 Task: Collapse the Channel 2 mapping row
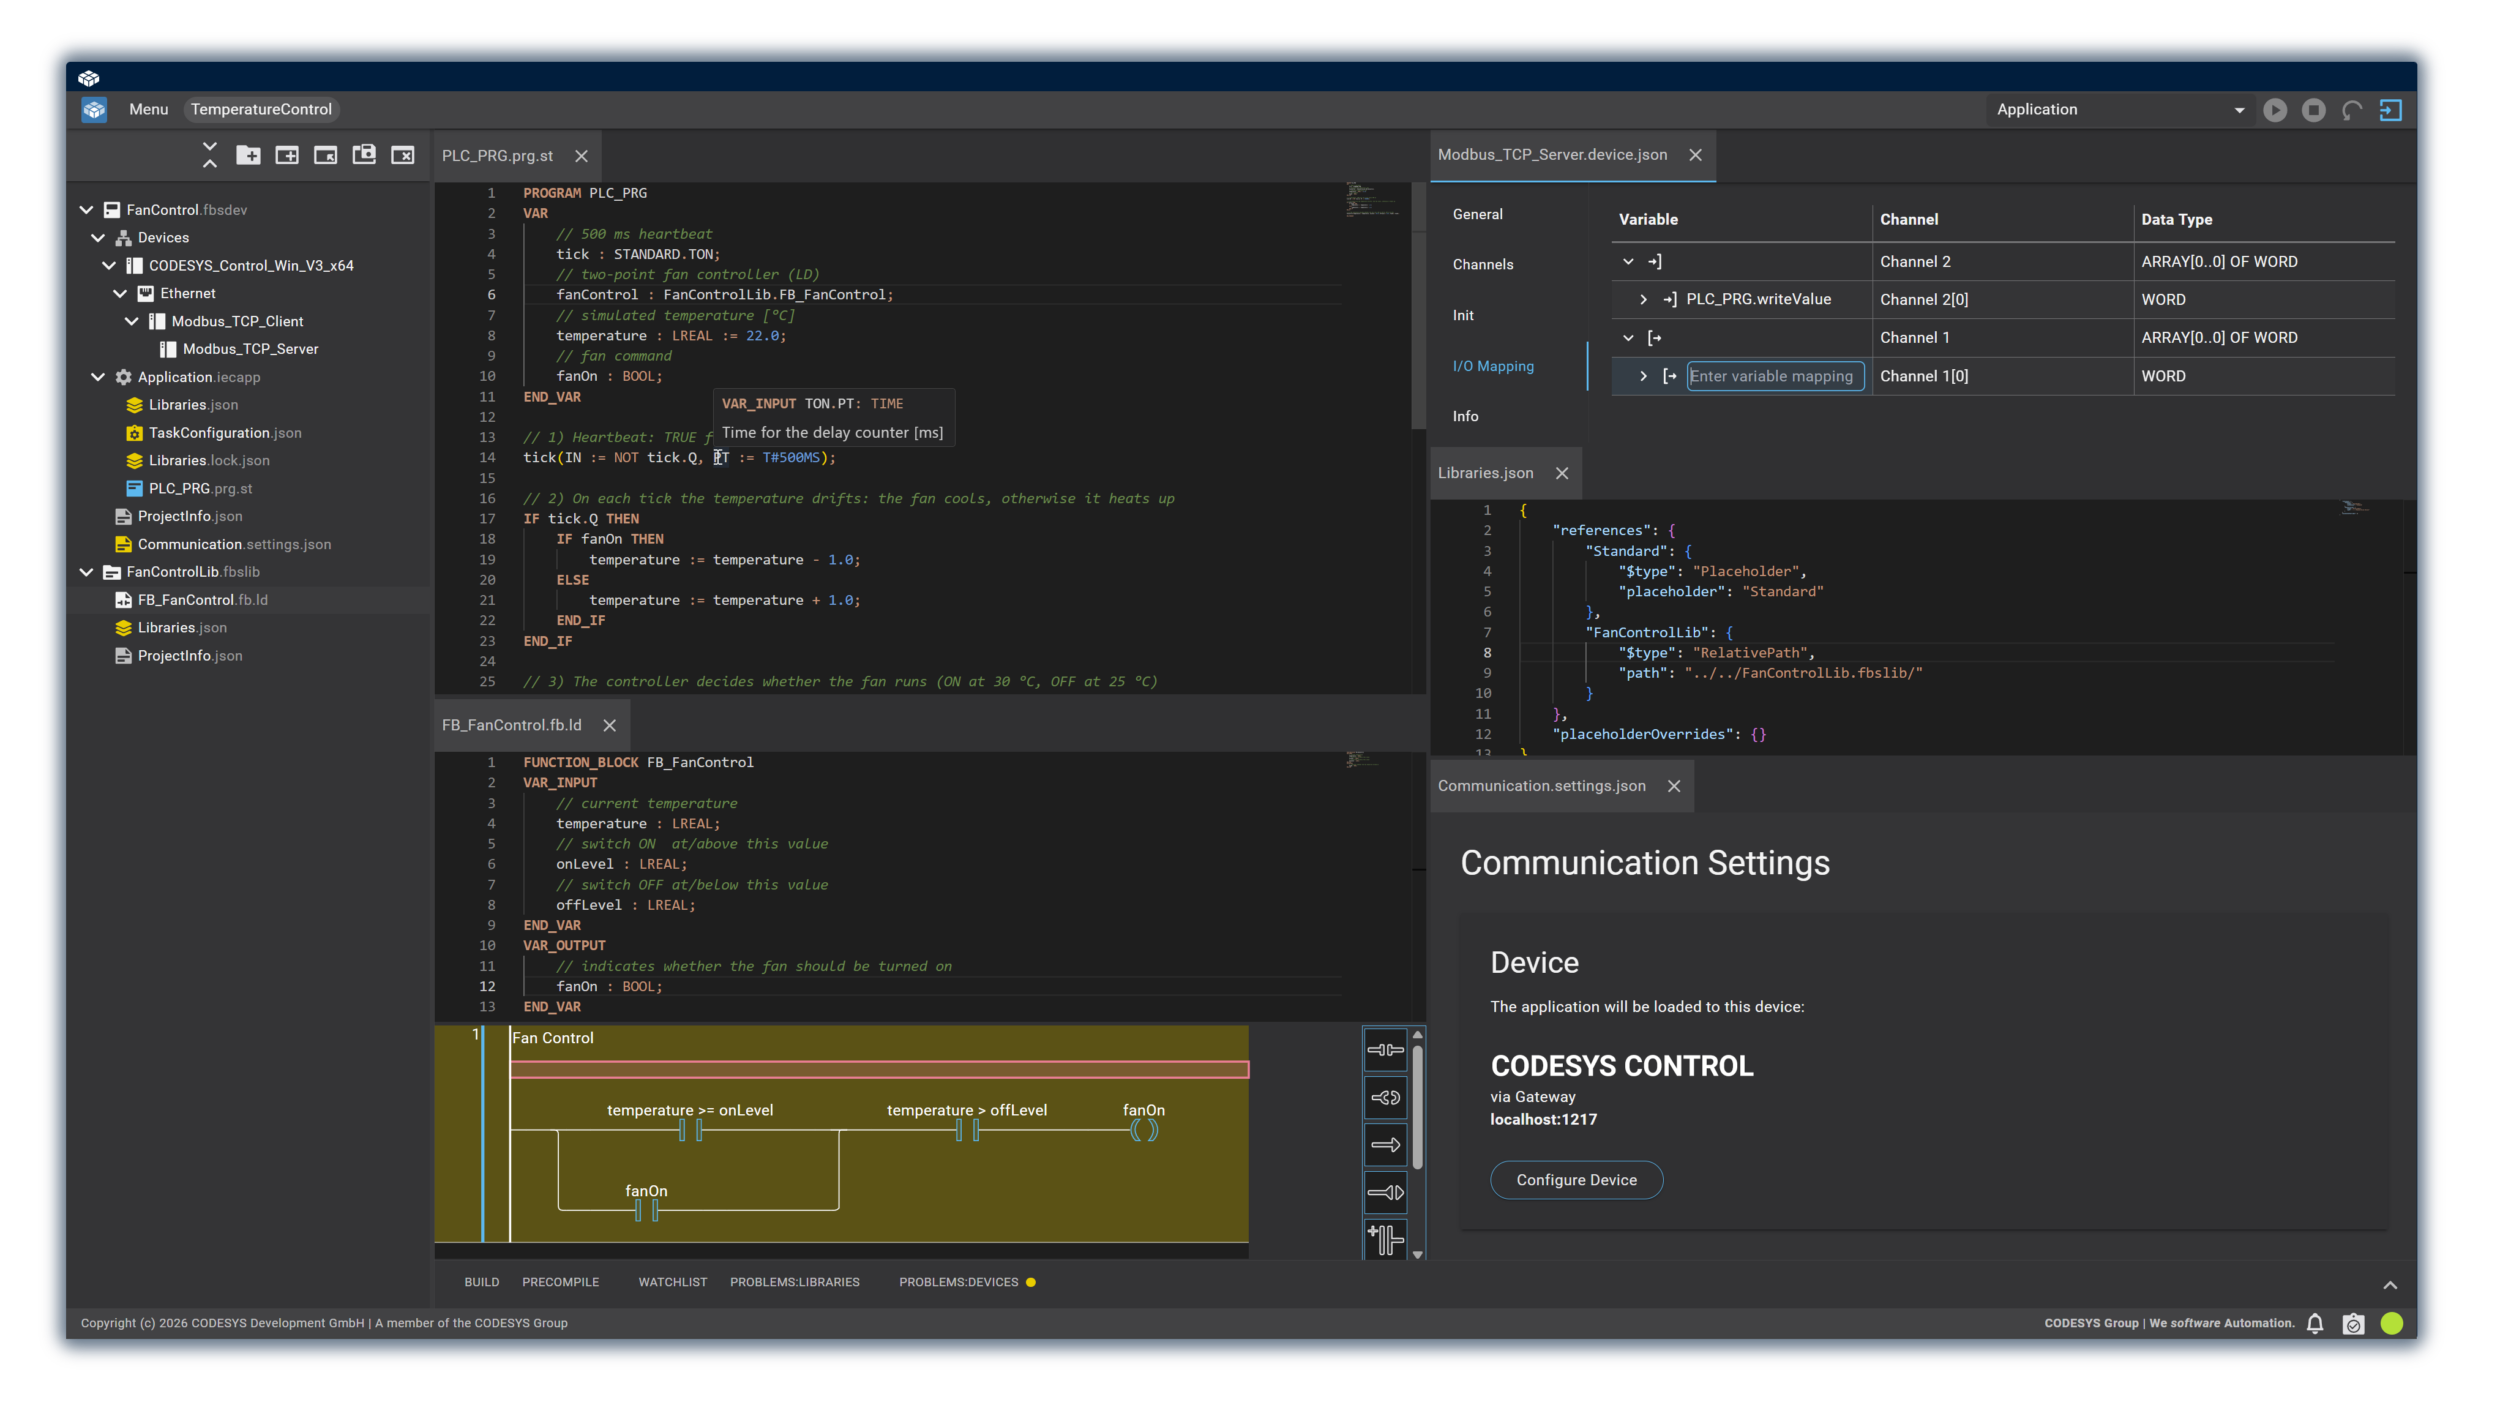click(x=1628, y=262)
